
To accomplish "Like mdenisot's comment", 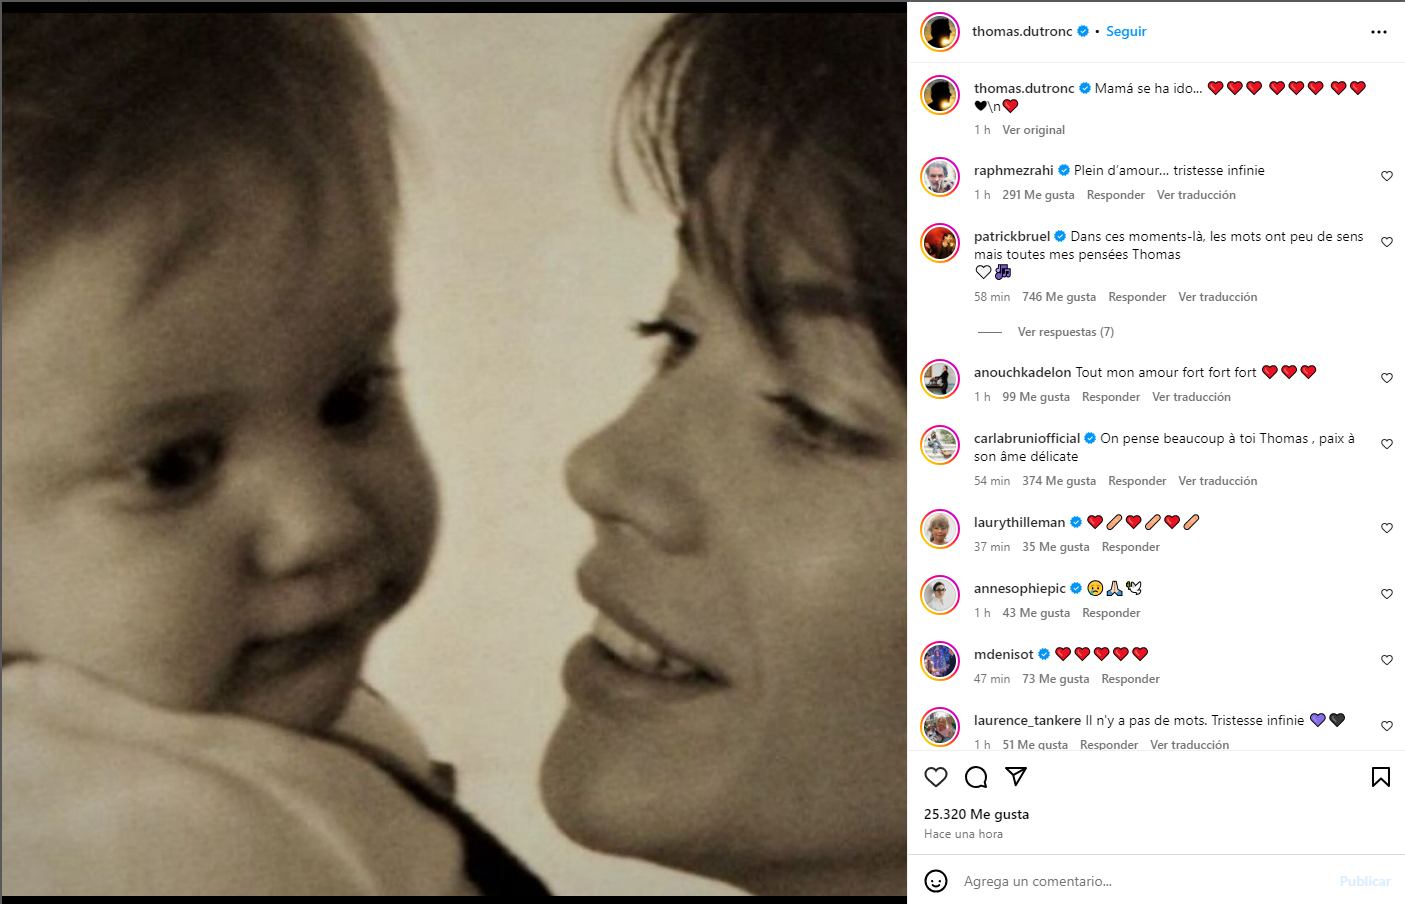I will tap(1387, 660).
